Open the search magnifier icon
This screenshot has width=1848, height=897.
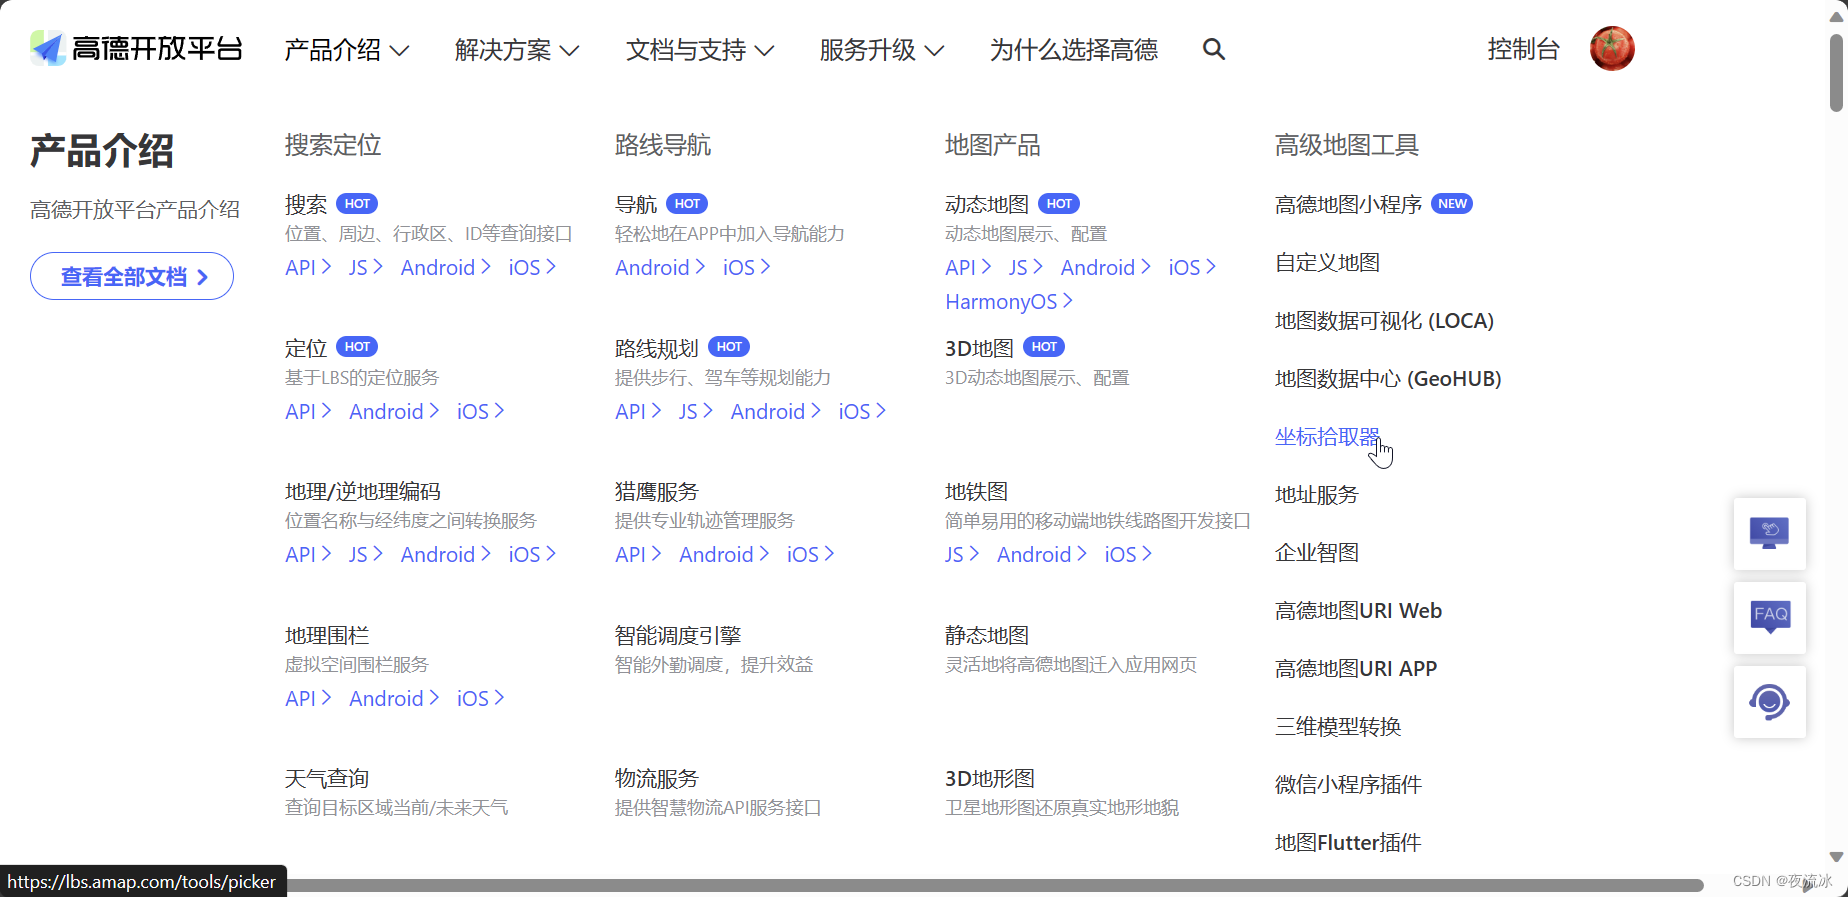coord(1213,49)
